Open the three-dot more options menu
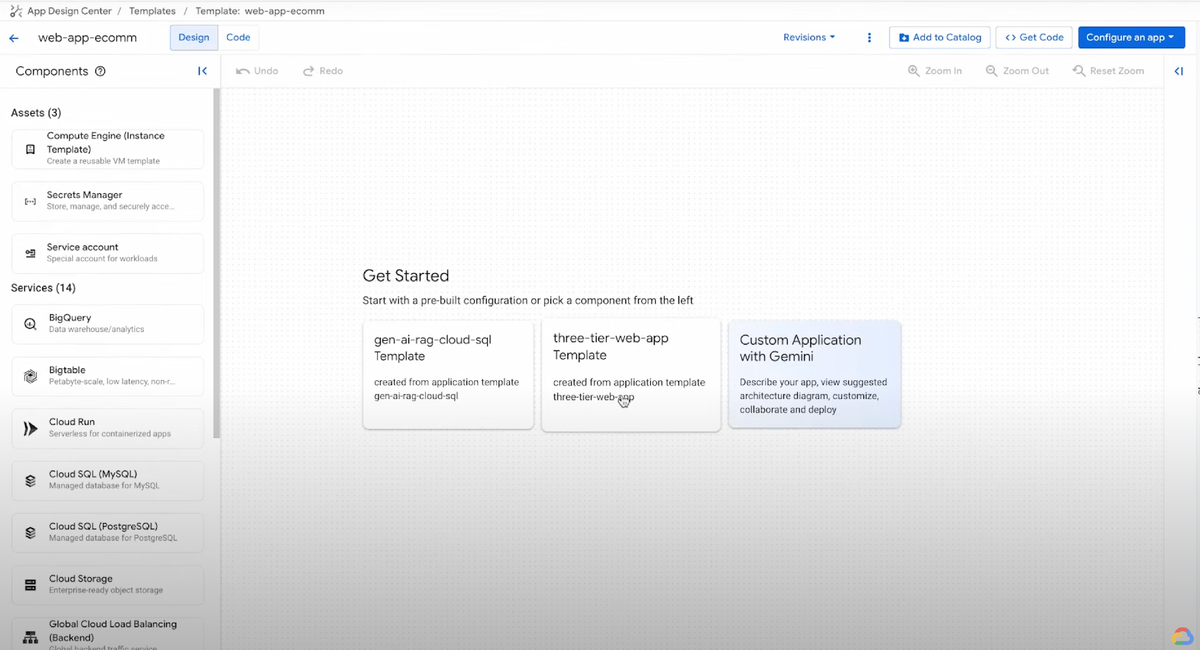Image resolution: width=1200 pixels, height=650 pixels. pyautogui.click(x=869, y=38)
